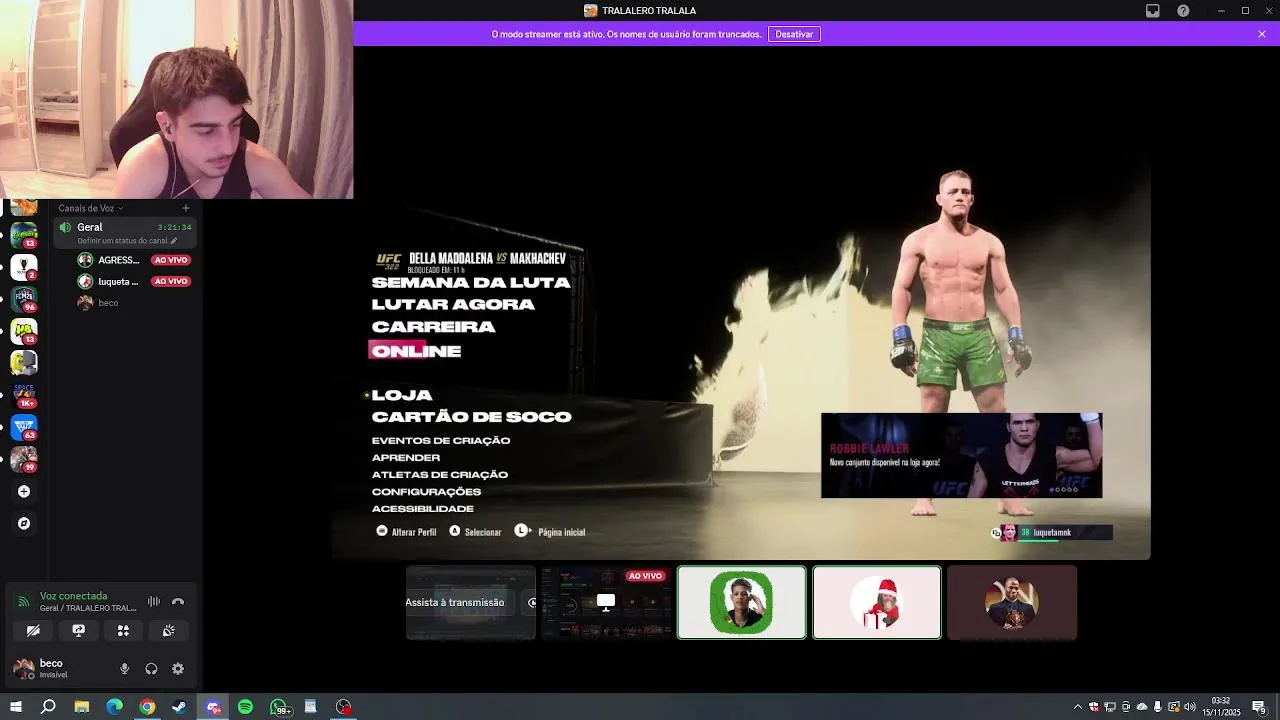Click the Selecionar prompt
This screenshot has height=720, width=1280.
(x=475, y=532)
